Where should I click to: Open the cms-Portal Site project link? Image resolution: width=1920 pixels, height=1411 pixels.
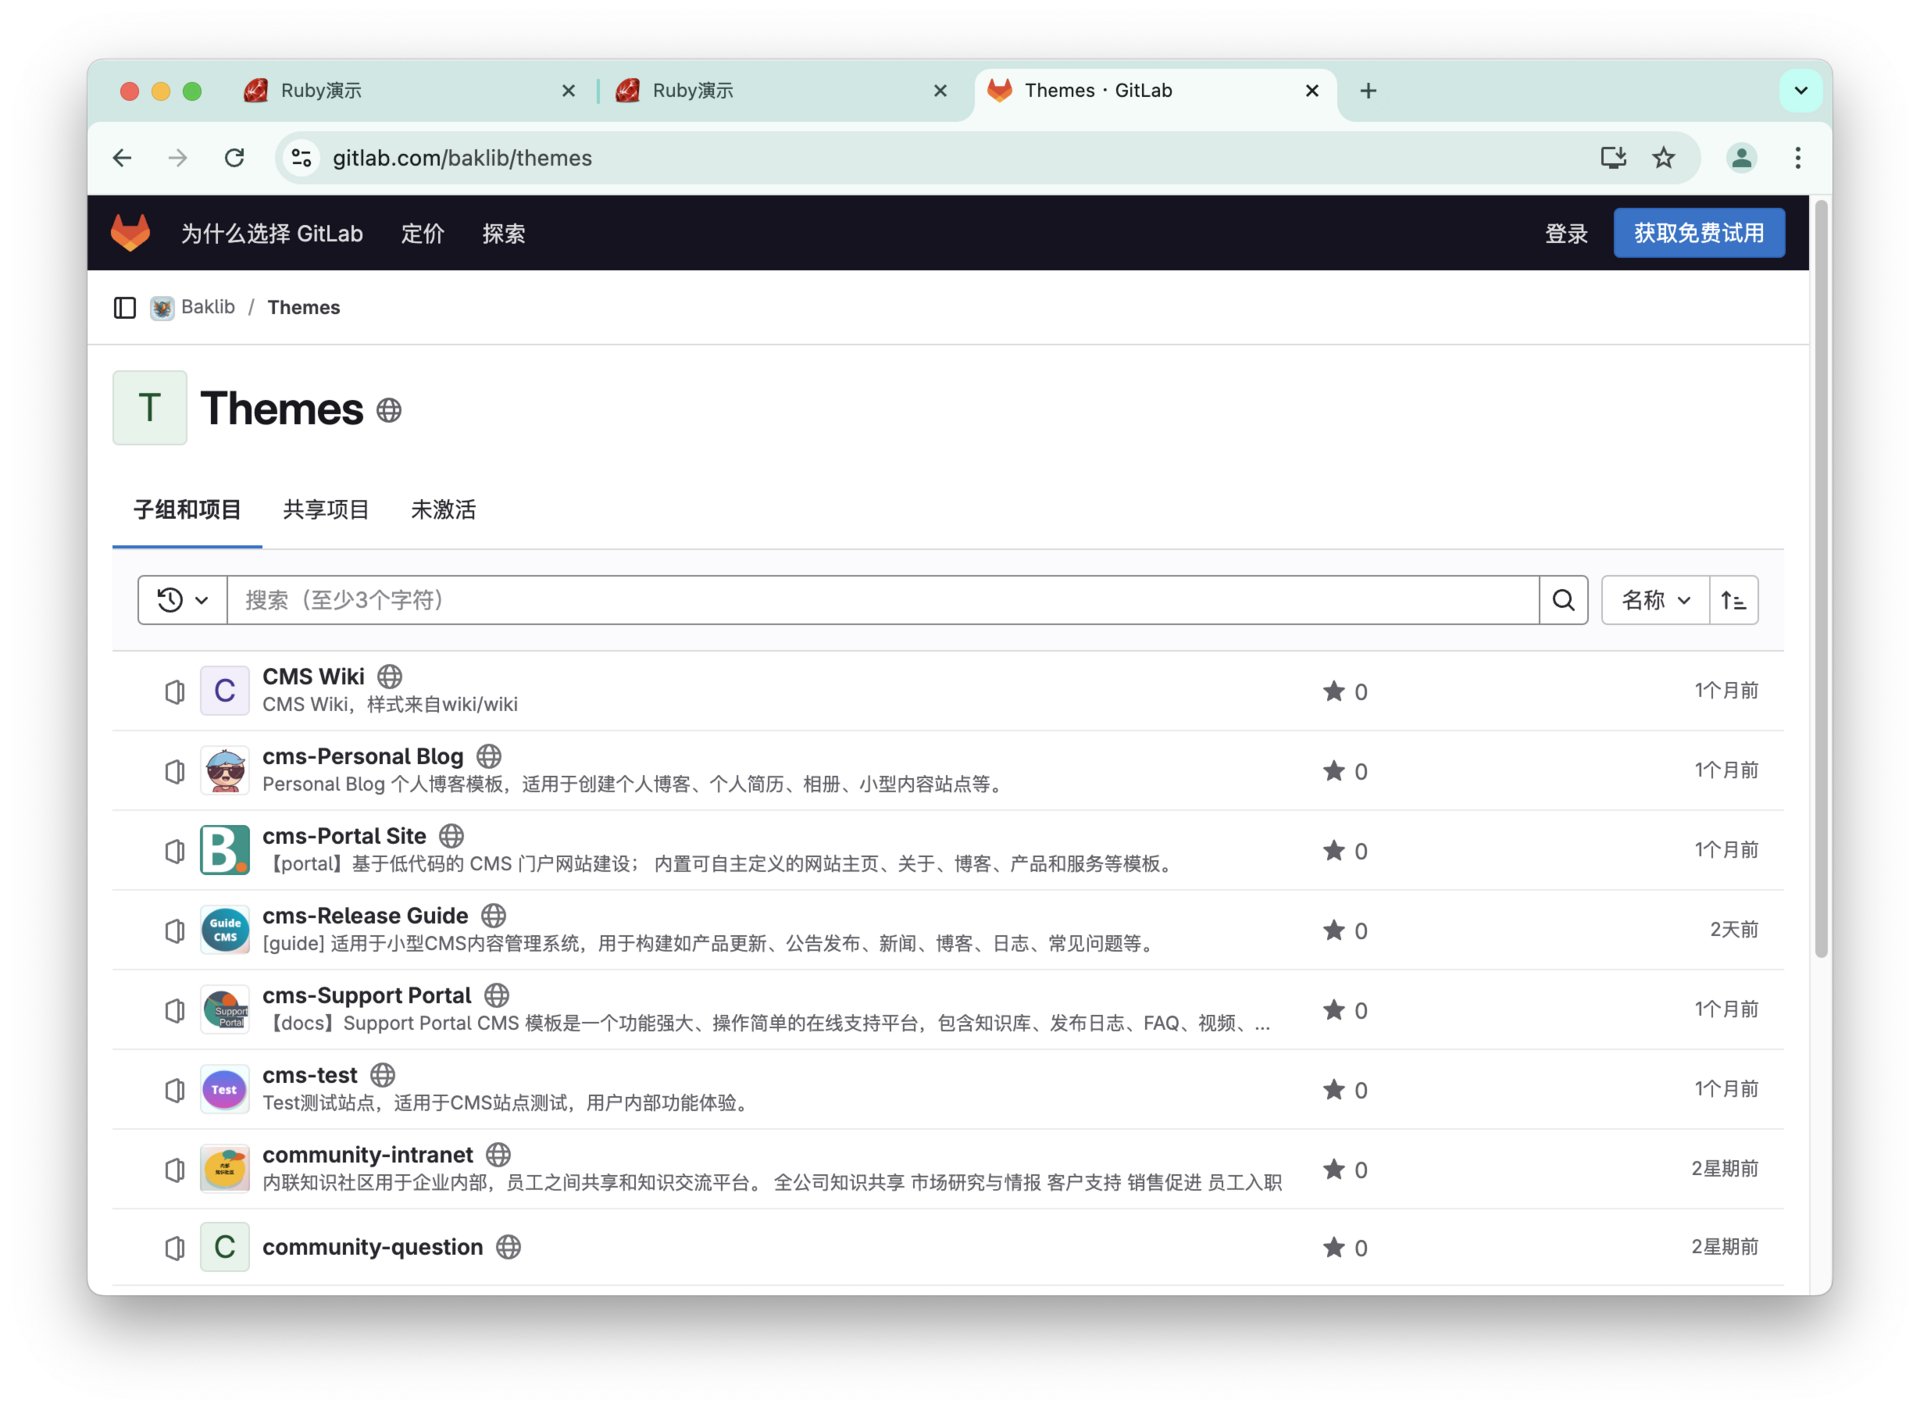(344, 836)
